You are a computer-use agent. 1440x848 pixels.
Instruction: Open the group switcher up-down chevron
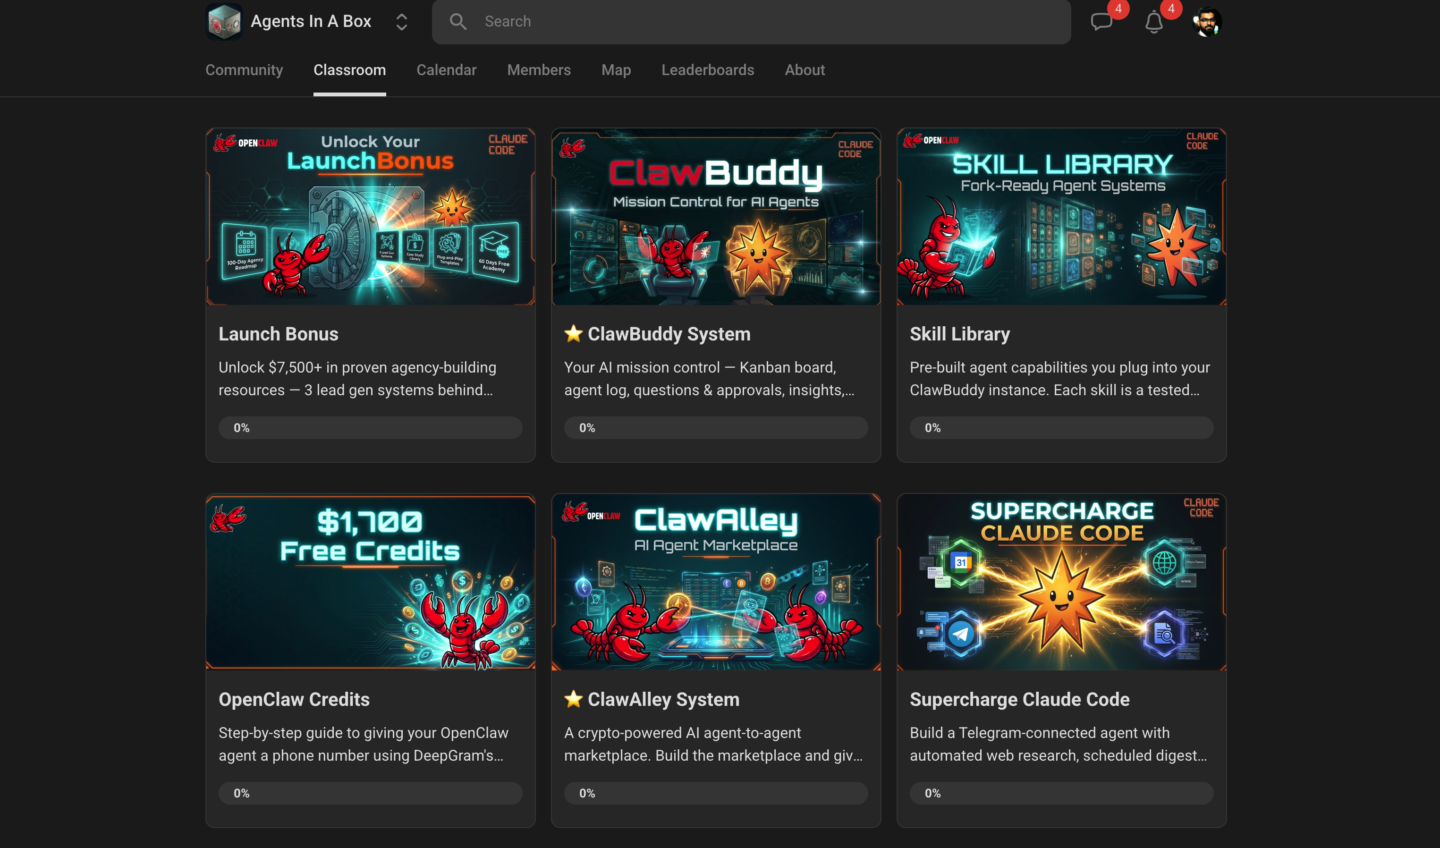click(x=401, y=22)
